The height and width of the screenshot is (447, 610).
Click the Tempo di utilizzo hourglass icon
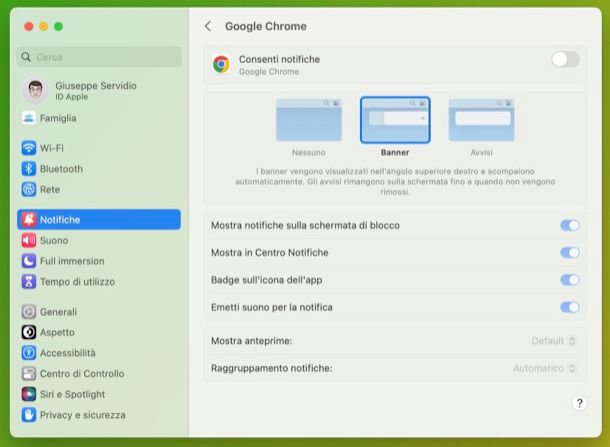click(x=29, y=281)
